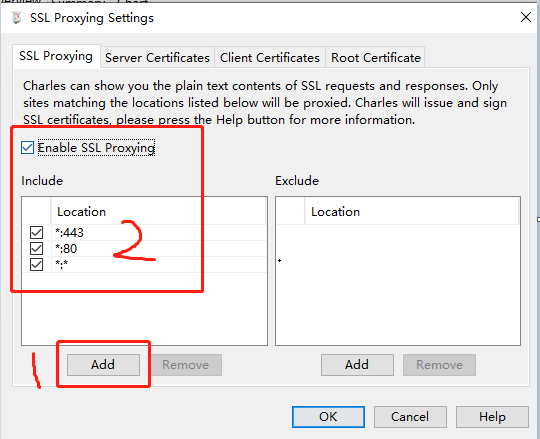Select the *:443 row in the Include list
The image size is (540, 439).
click(144, 232)
